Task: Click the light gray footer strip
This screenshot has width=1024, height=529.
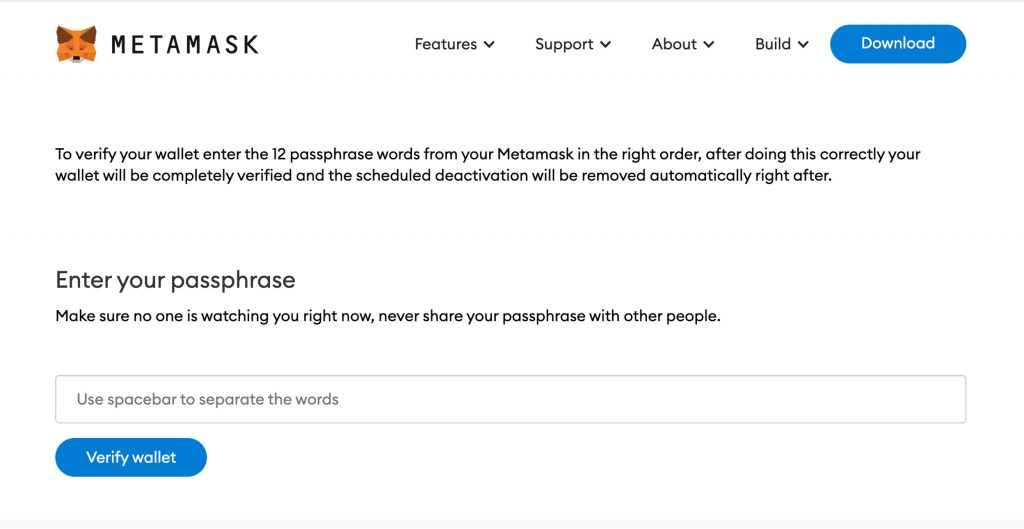Action: point(512,523)
